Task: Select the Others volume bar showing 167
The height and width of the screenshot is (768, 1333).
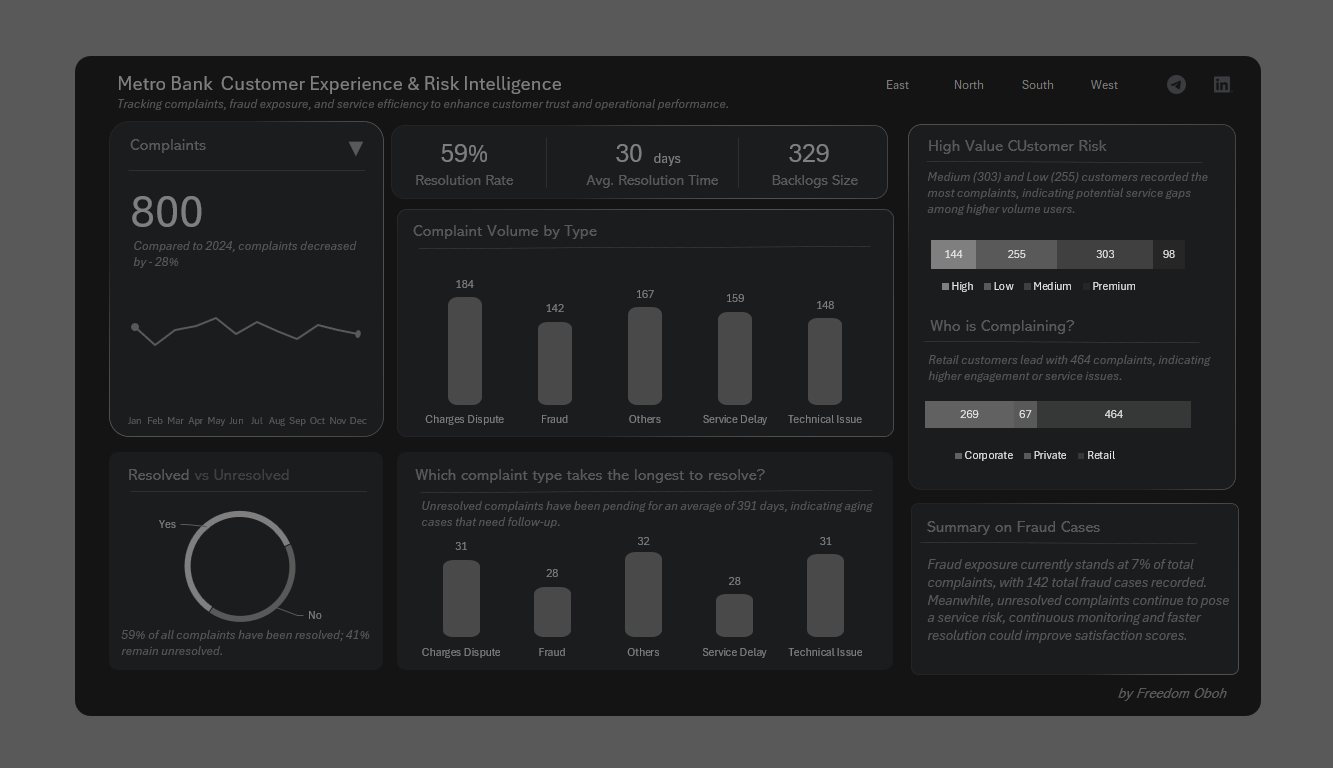Action: [645, 356]
